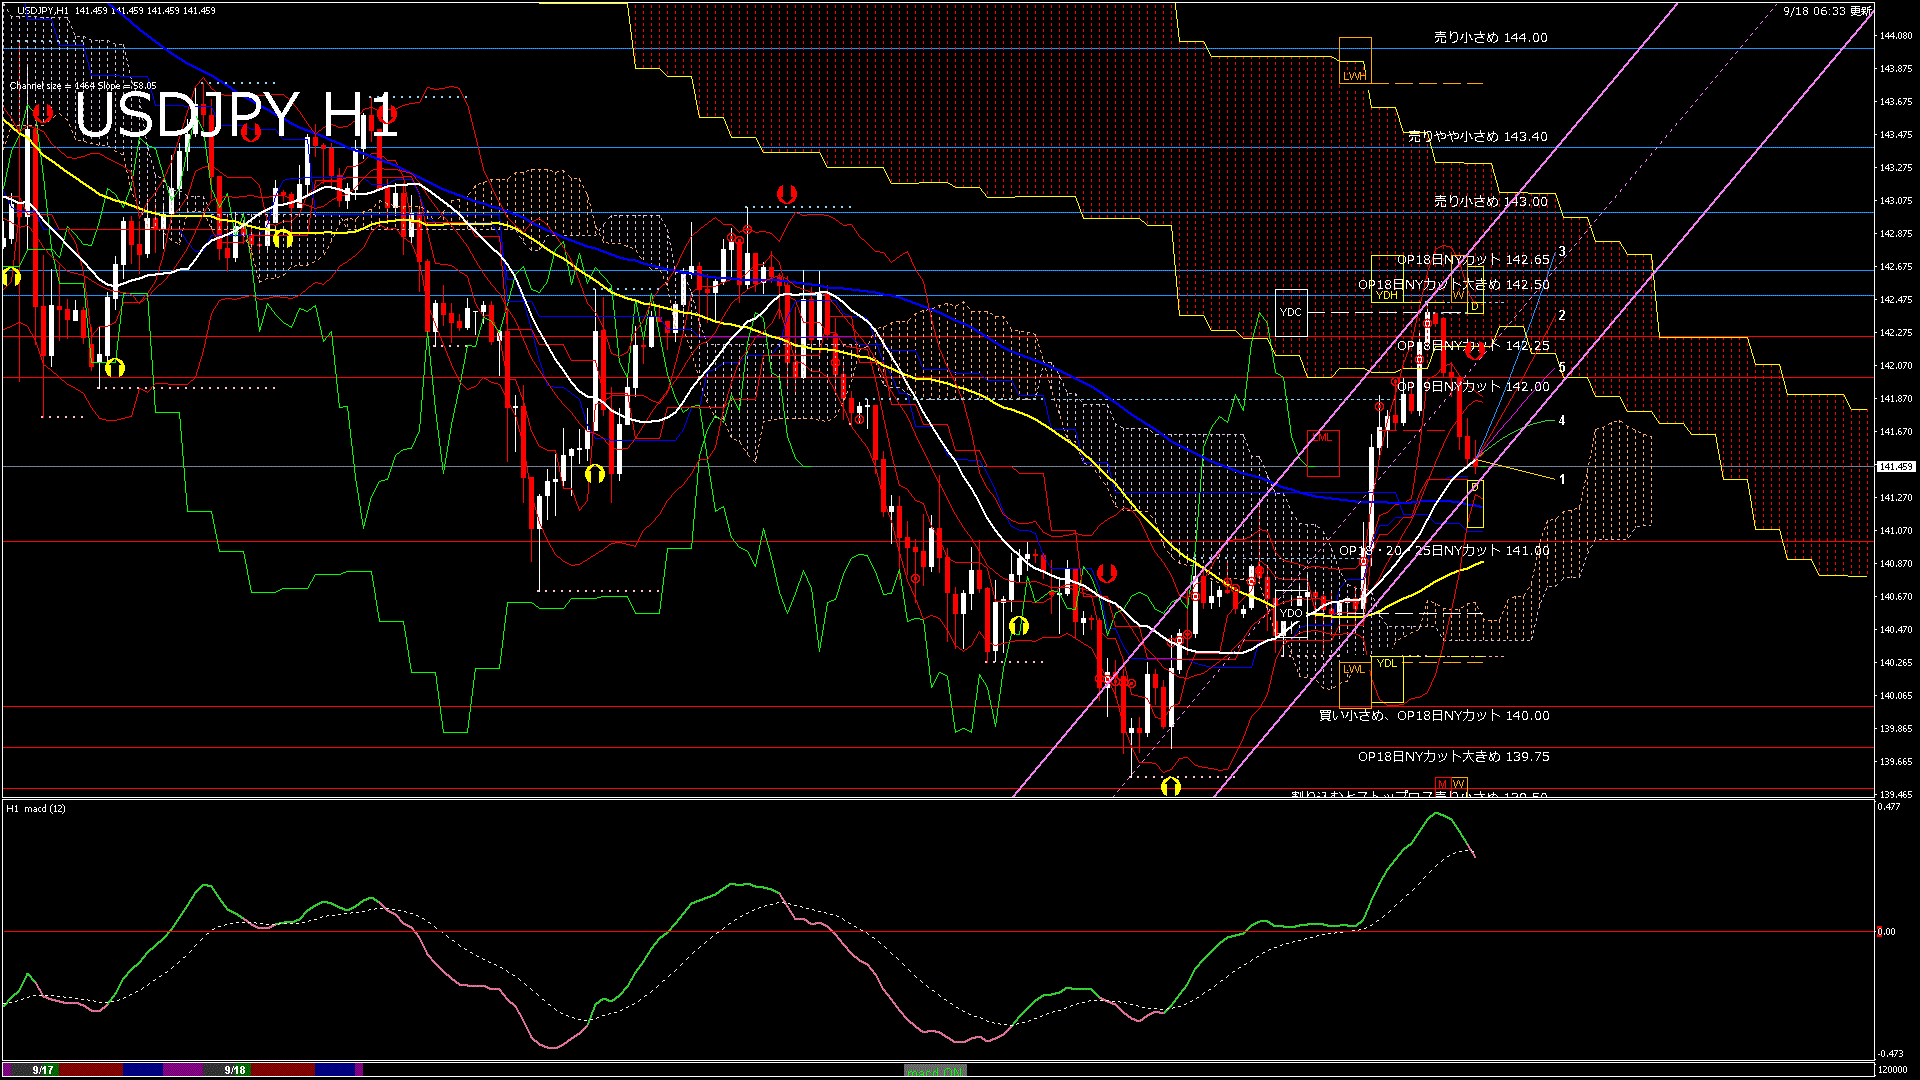
Task: Click the orange LWL level label
Action: [1353, 669]
